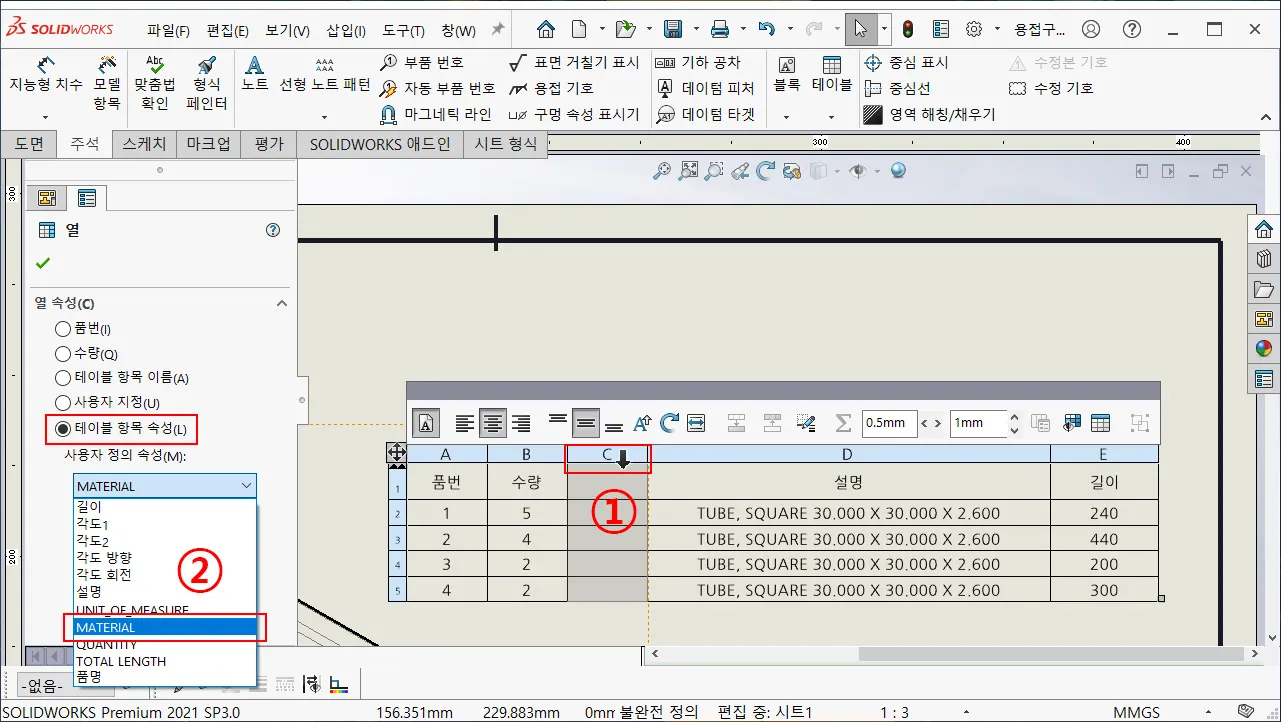Screen dimensions: 1281x722
Task: Click the Rebuild traffic light icon
Action: pyautogui.click(x=908, y=29)
